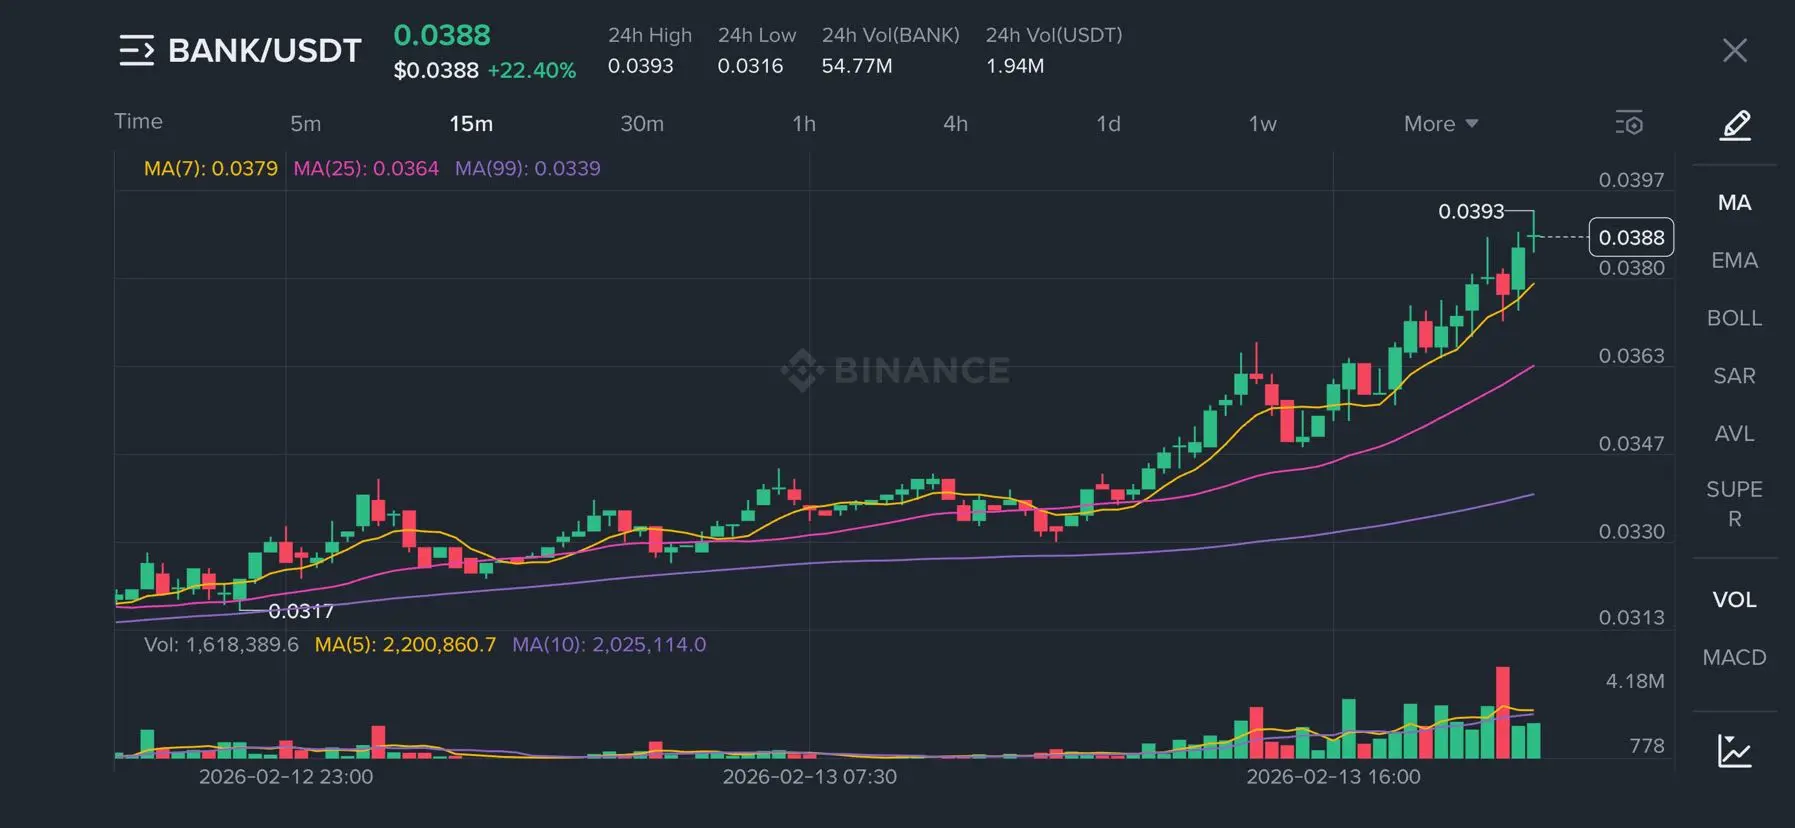The image size is (1795, 828).
Task: Click the 0.0317 low price marker
Action: point(301,611)
